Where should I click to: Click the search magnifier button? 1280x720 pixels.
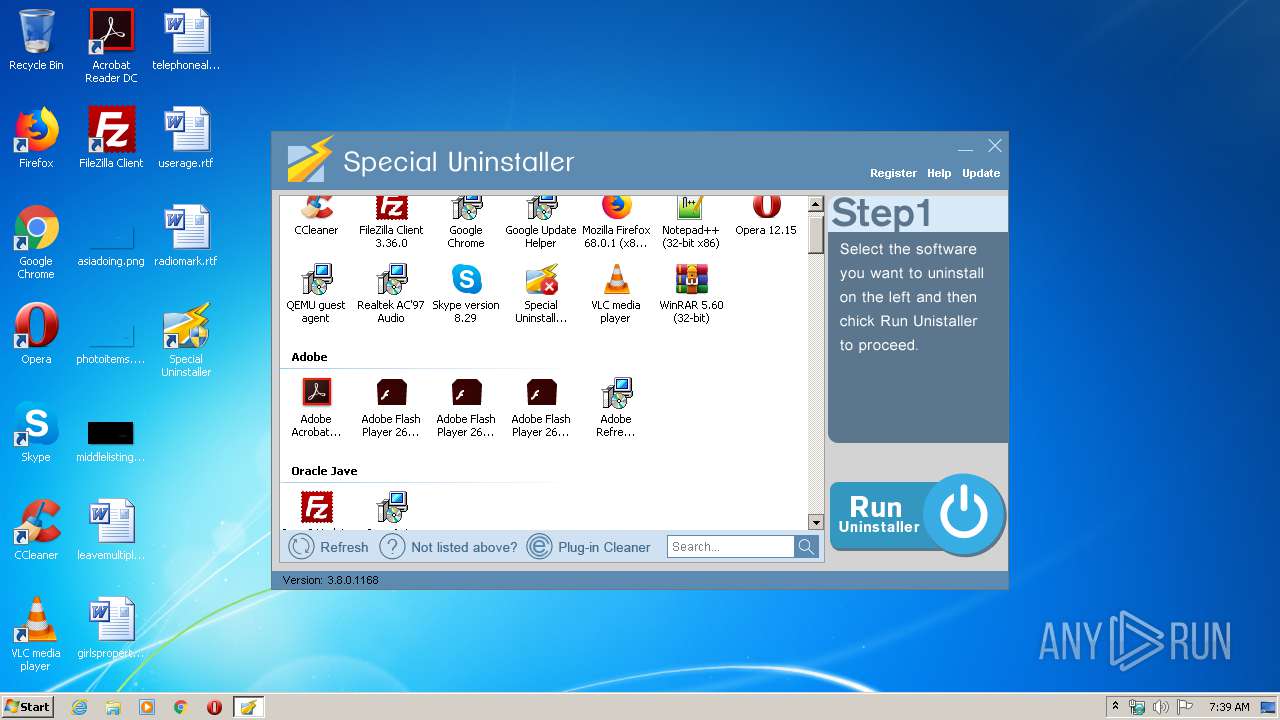[x=806, y=546]
